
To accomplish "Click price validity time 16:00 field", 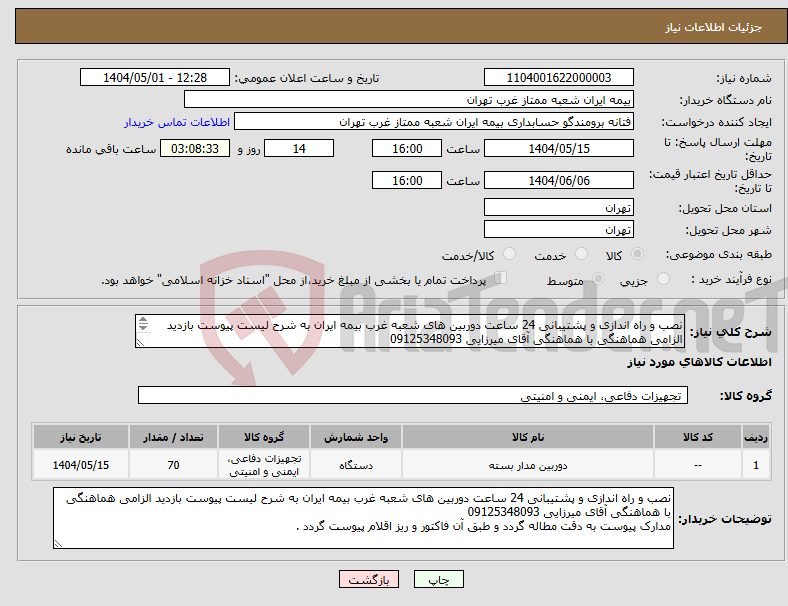I will click(407, 180).
